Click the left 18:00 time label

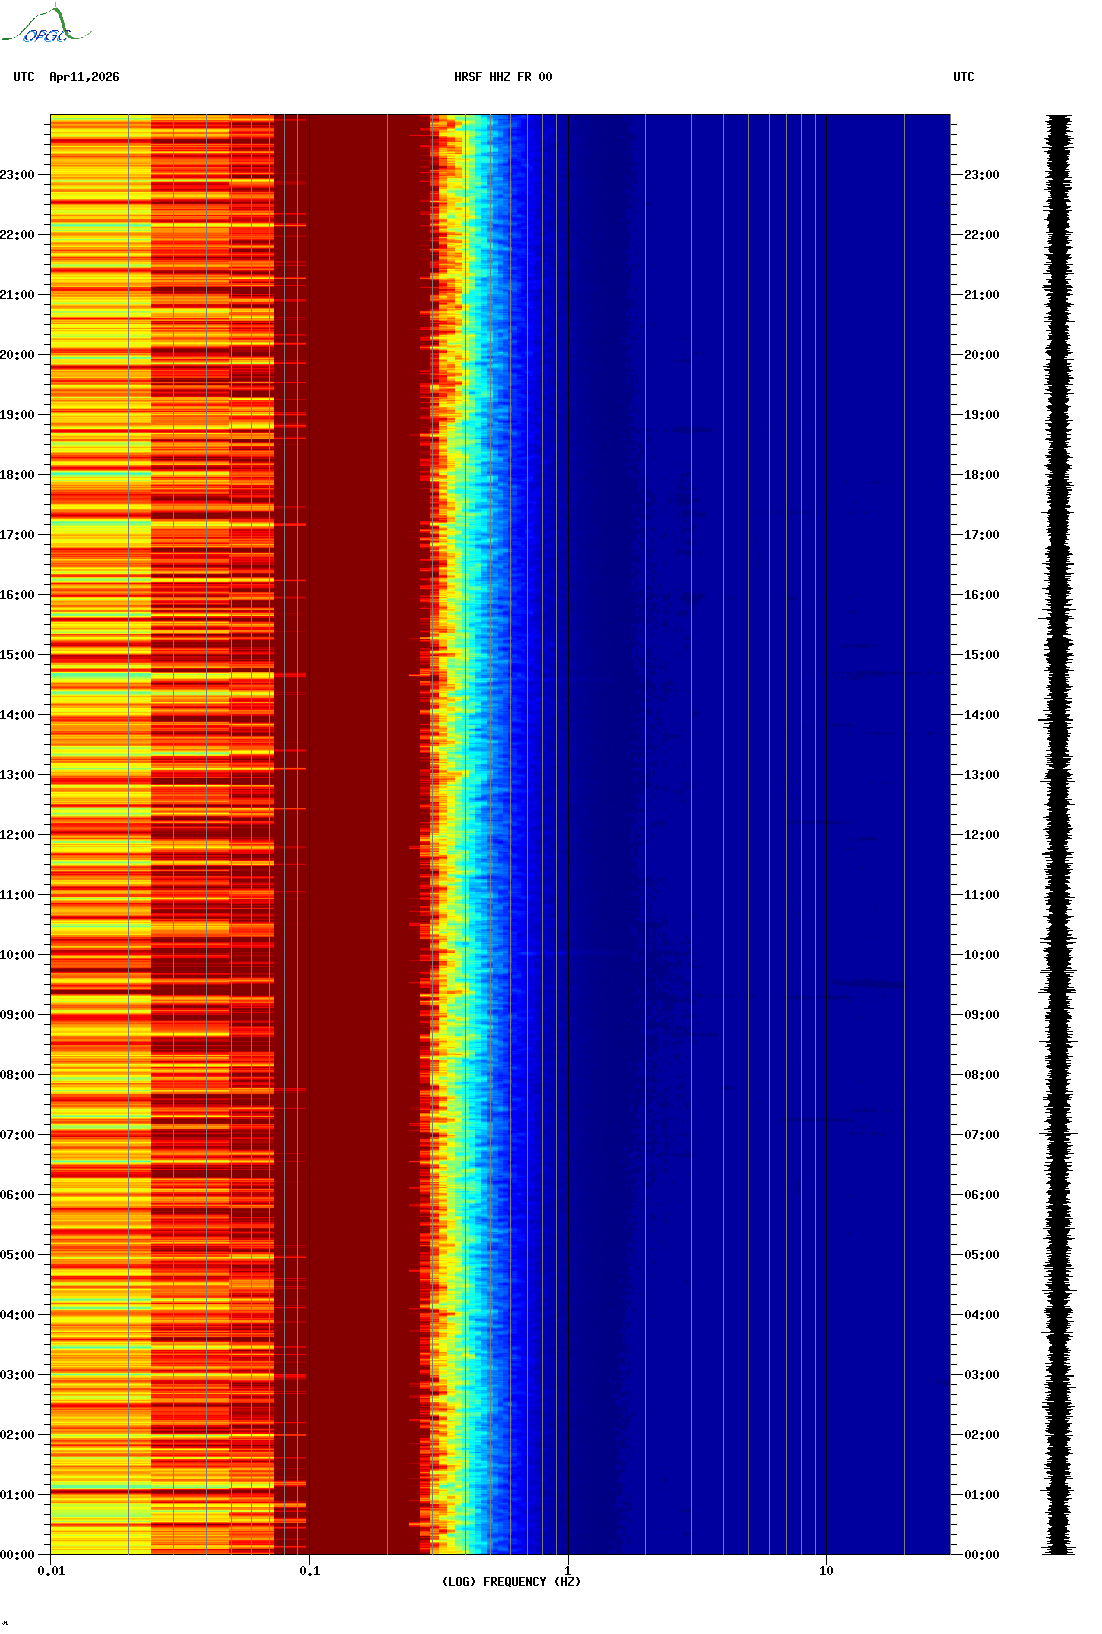click(17, 475)
